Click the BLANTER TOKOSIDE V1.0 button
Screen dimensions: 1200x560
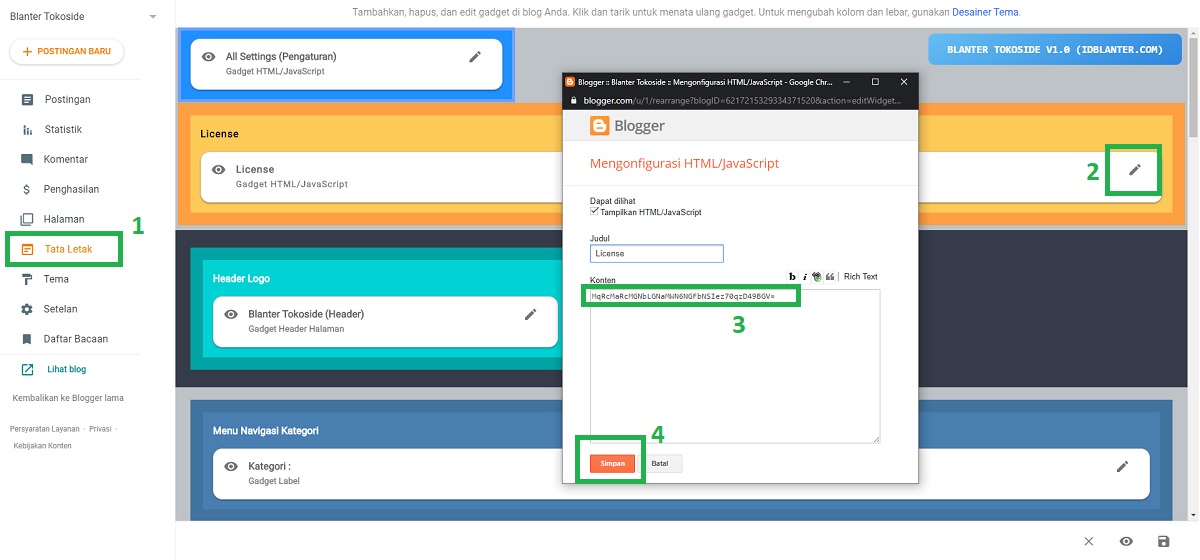coord(1055,49)
